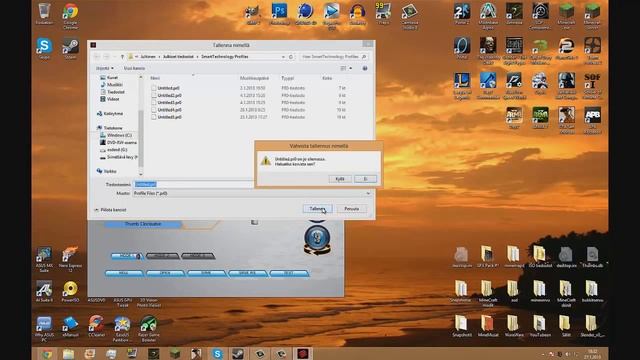This screenshot has height=360, width=640.
Task: Click the SmartTechnology Profiles search box
Action: (334, 57)
